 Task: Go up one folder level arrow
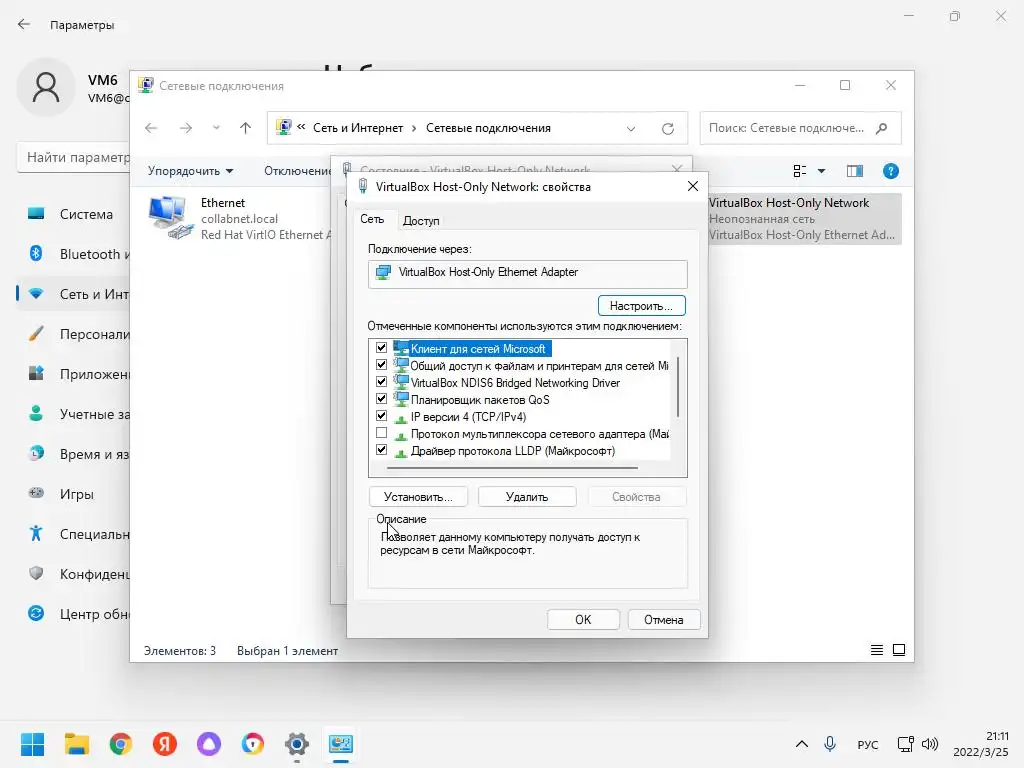point(246,128)
